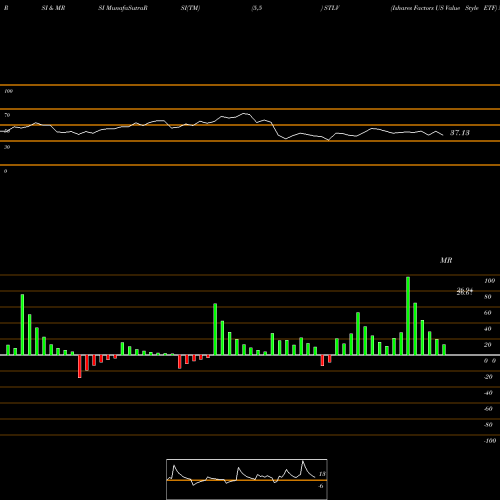Click the RSI value label 37.13
Image resolution: width=500 pixels, height=500 pixels.
[460, 133]
